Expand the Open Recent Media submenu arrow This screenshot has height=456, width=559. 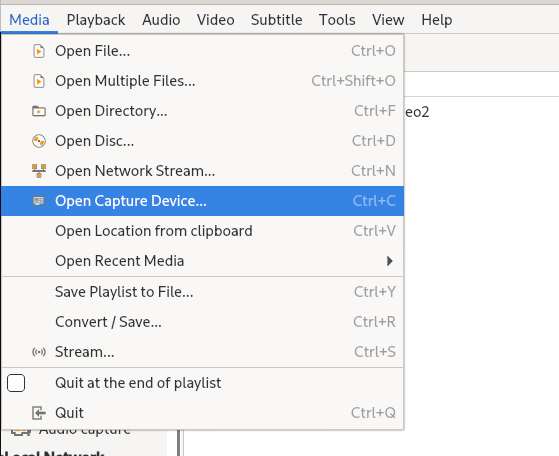pos(390,261)
